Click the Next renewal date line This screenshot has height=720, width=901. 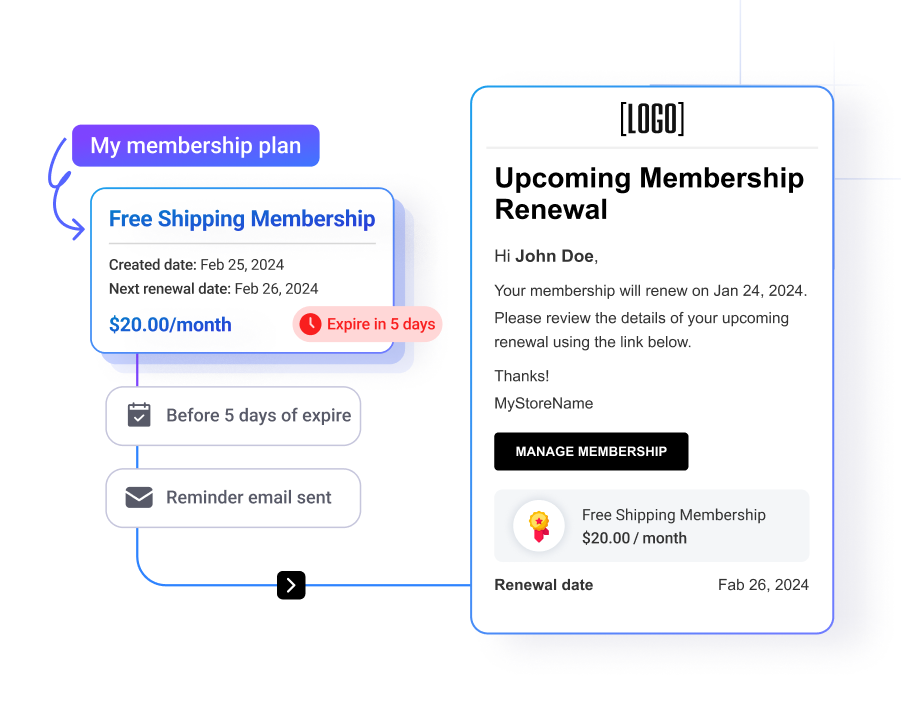pos(213,289)
